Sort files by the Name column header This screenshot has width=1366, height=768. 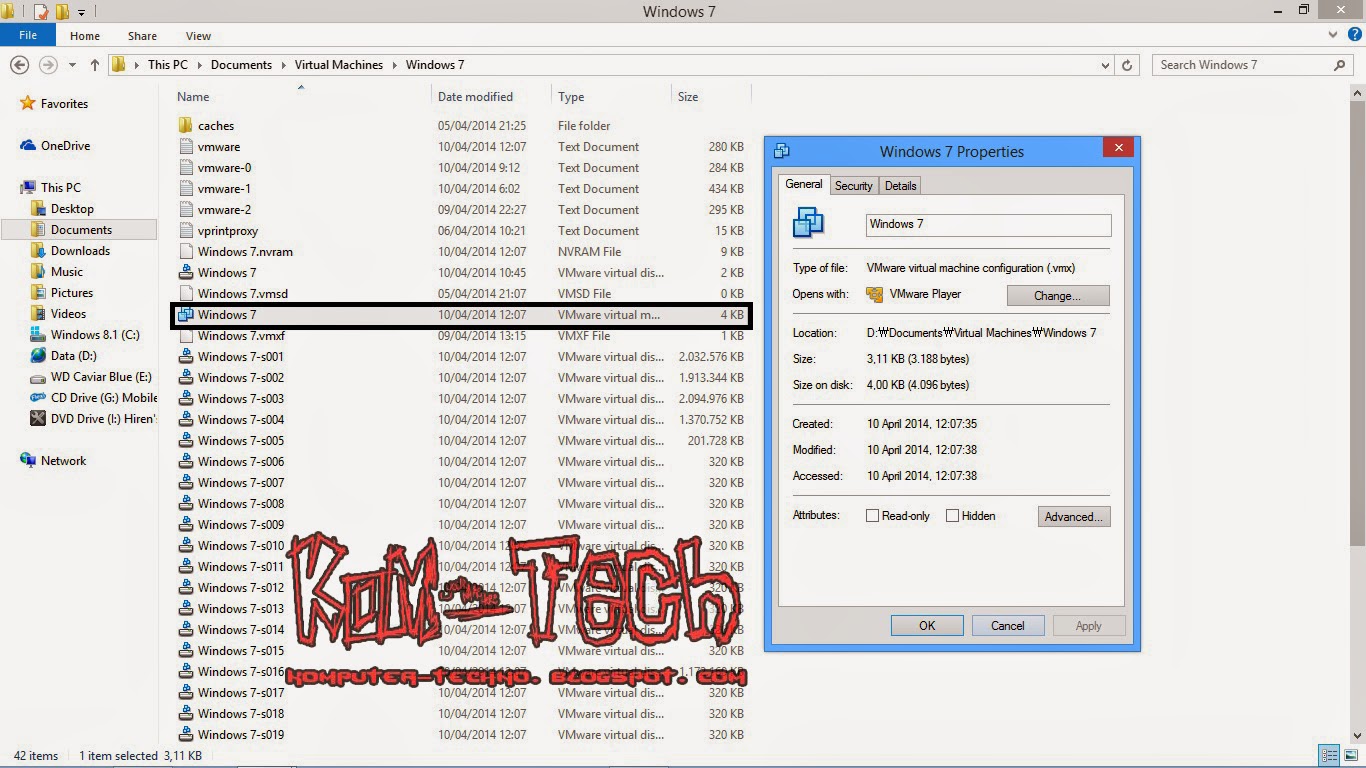pos(301,96)
